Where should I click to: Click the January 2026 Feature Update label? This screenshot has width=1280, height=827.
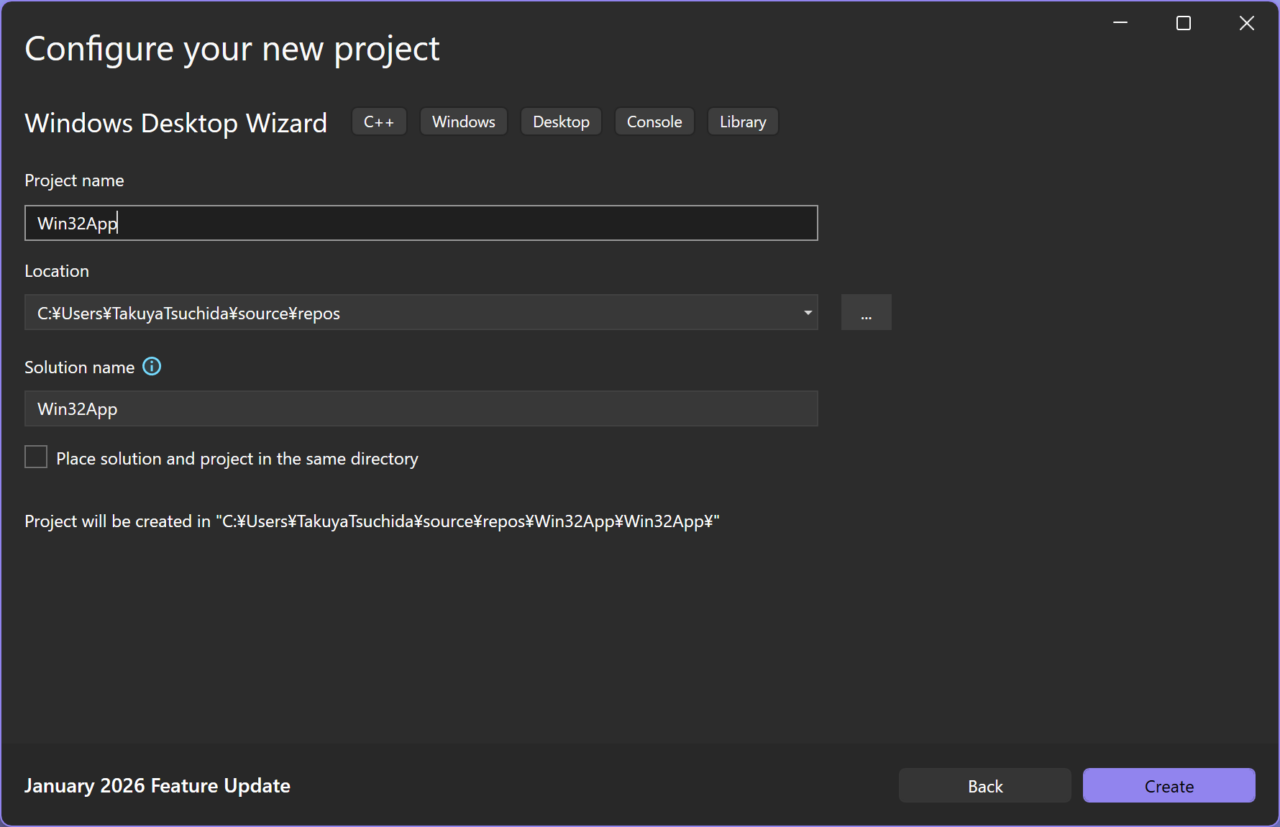click(157, 786)
